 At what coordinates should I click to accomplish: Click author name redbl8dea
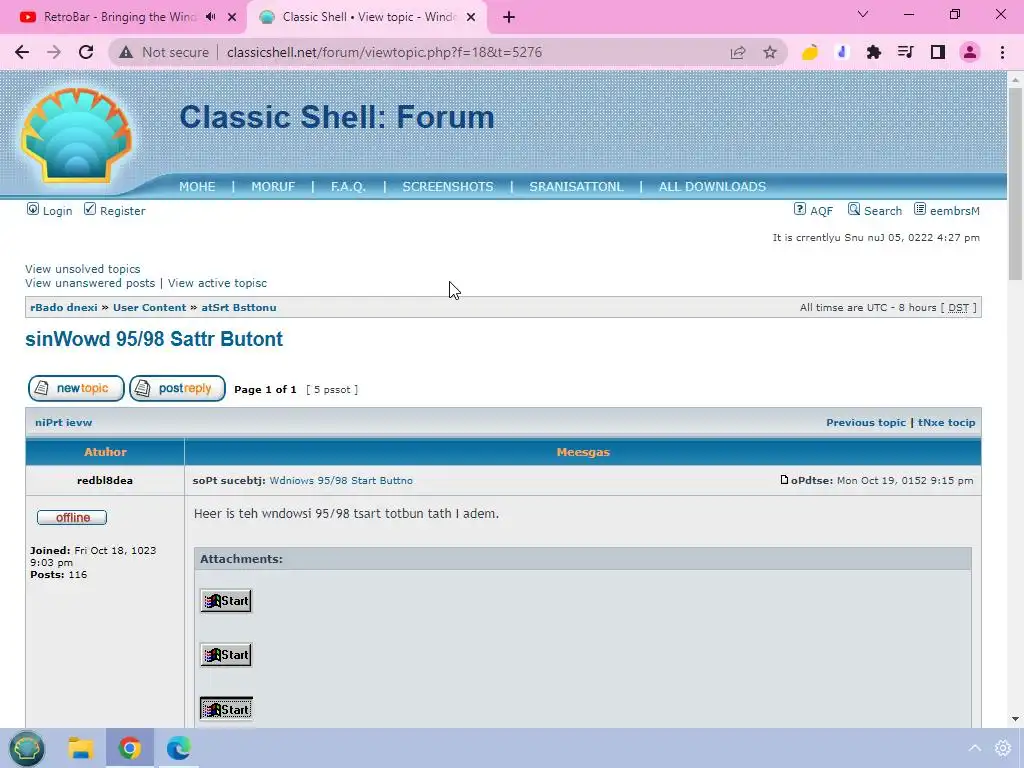click(x=104, y=481)
